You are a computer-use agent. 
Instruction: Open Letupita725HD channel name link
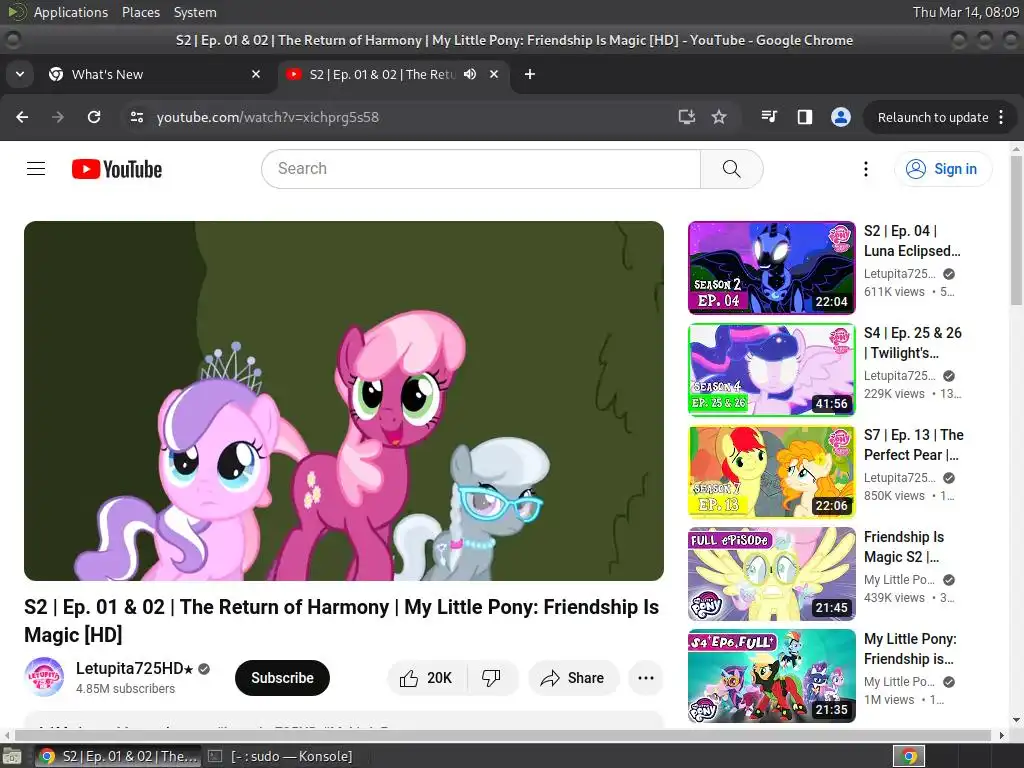point(135,668)
